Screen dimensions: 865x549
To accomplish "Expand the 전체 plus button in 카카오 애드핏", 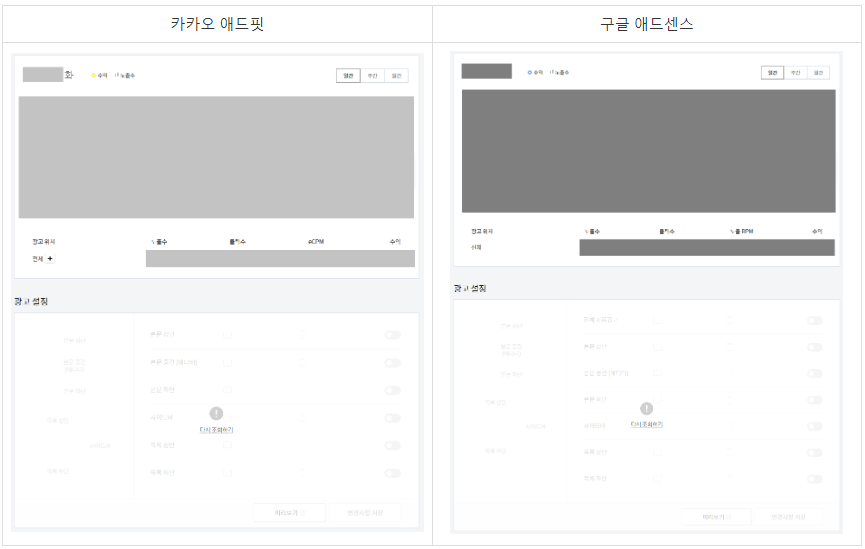I will coord(50,259).
